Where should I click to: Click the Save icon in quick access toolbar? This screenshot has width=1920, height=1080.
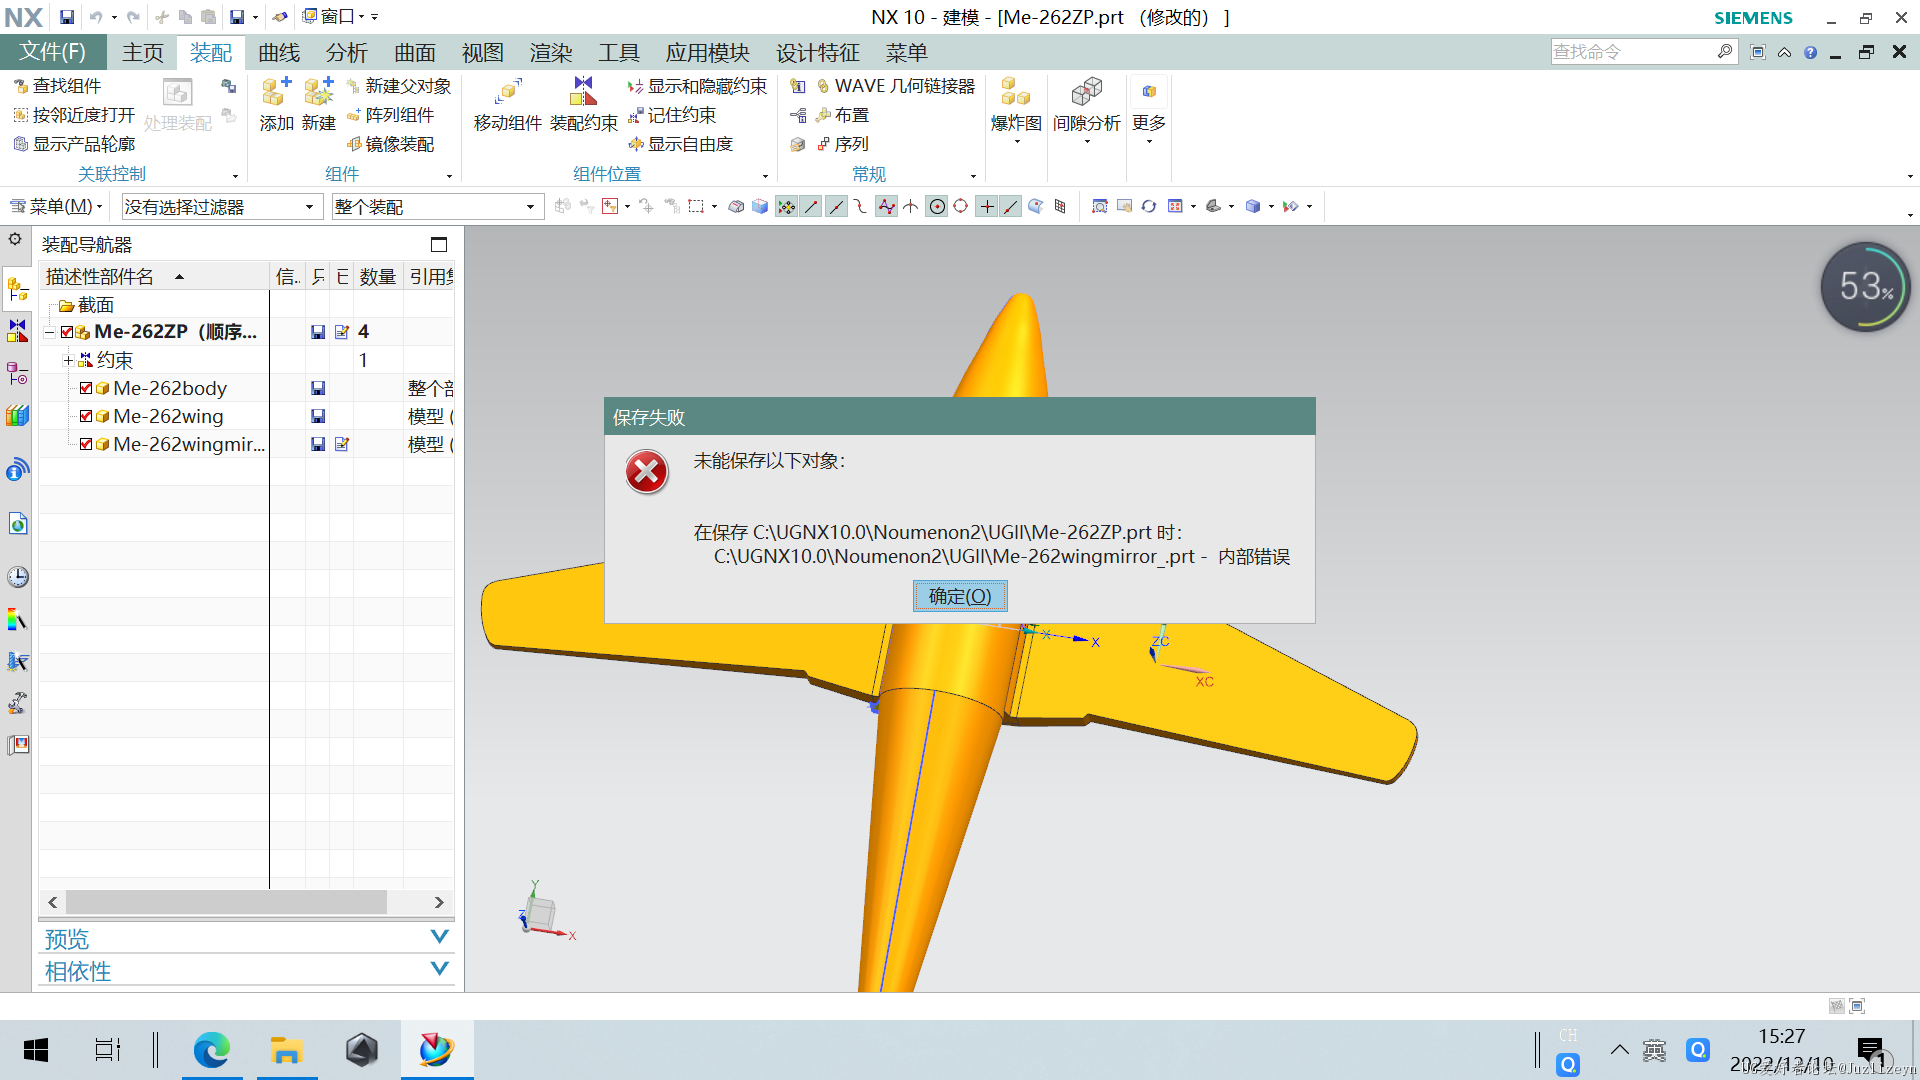66,17
